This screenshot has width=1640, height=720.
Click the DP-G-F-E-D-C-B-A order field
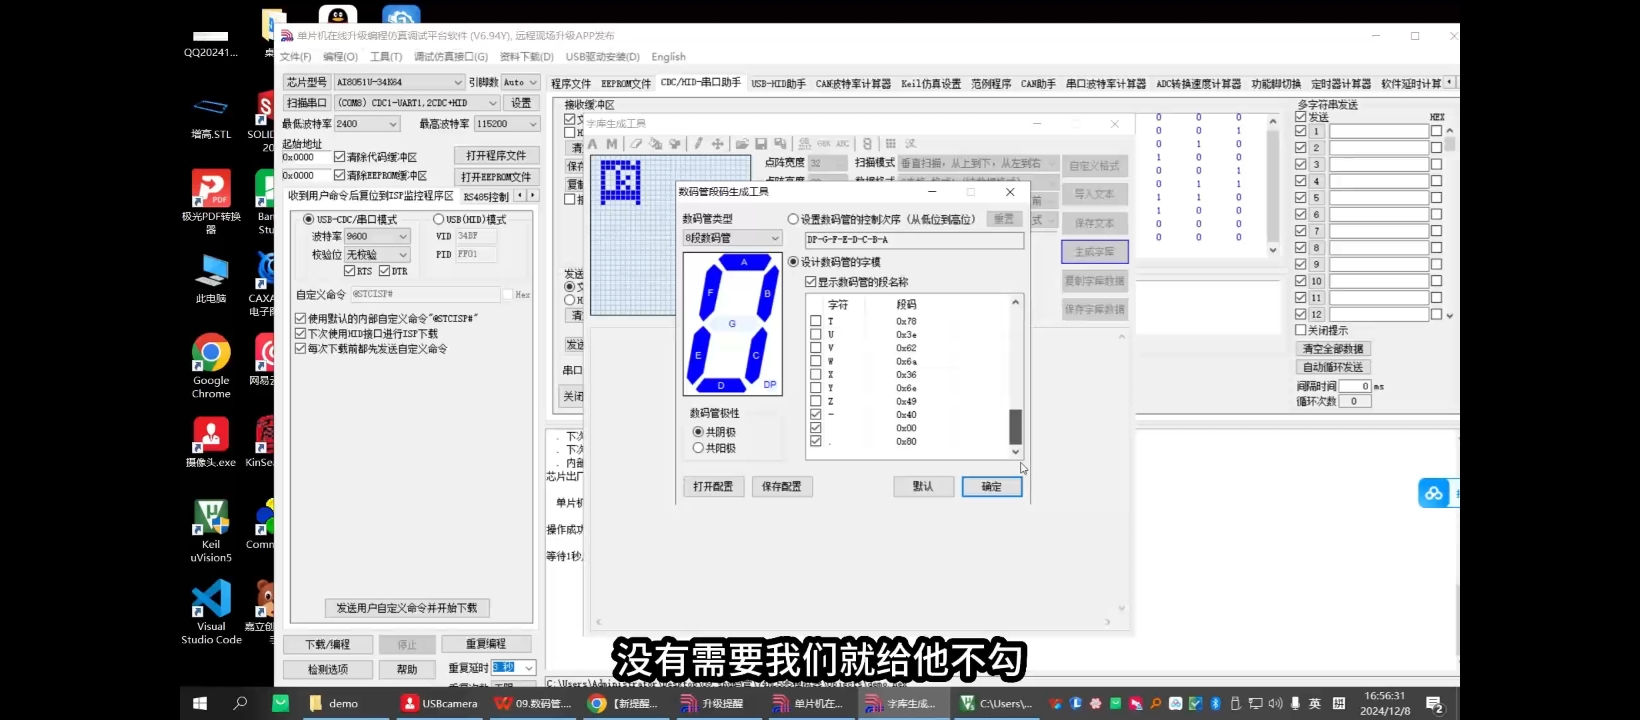tap(914, 240)
